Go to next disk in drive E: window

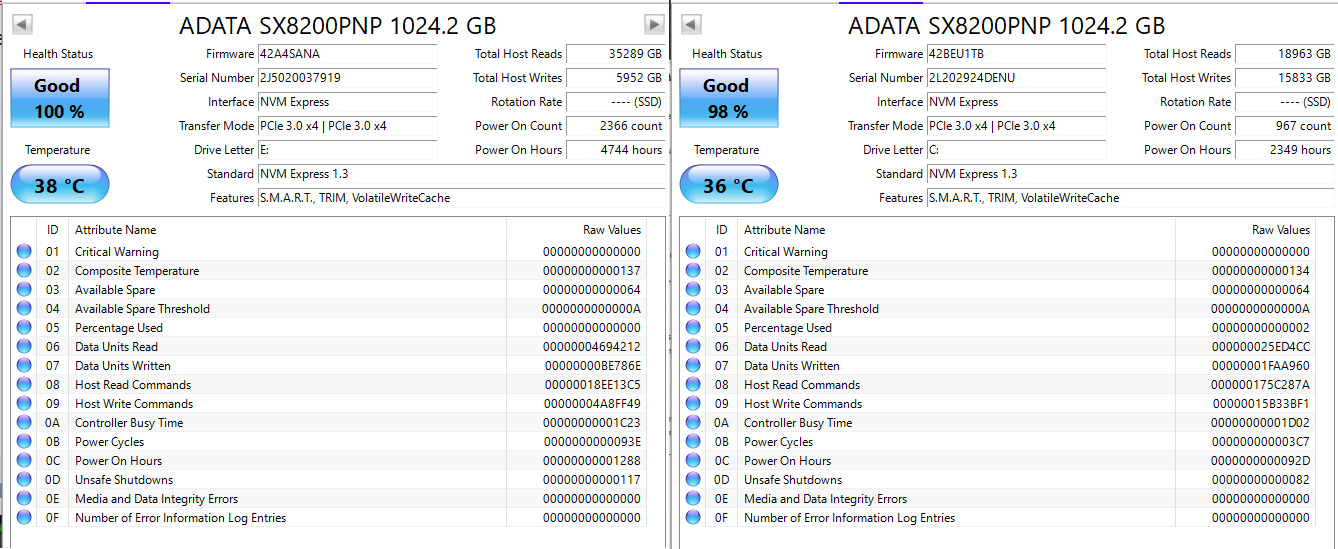[x=654, y=25]
